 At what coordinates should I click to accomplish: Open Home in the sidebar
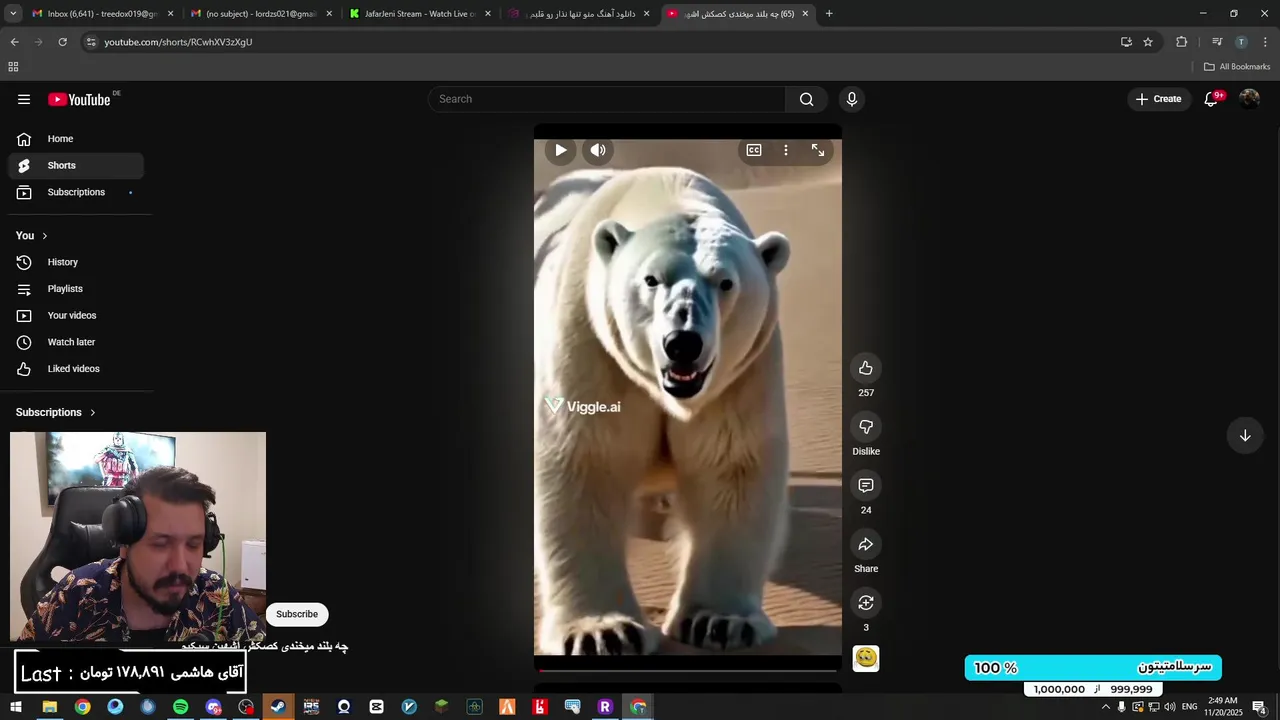click(x=76, y=139)
